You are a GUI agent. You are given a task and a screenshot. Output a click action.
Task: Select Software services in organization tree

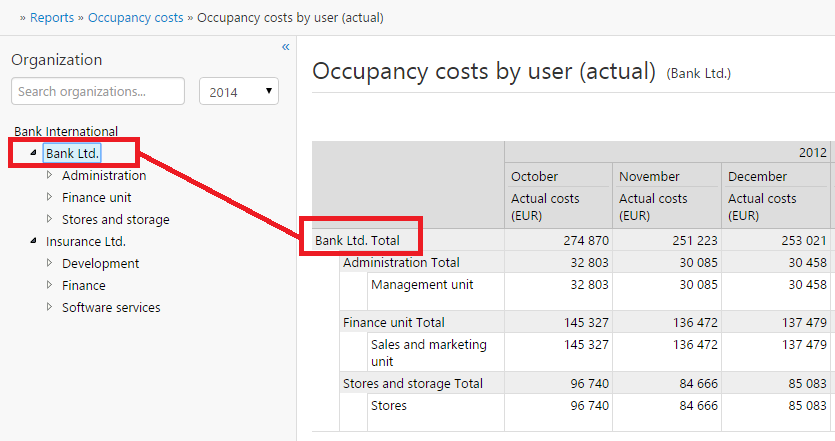click(x=111, y=307)
